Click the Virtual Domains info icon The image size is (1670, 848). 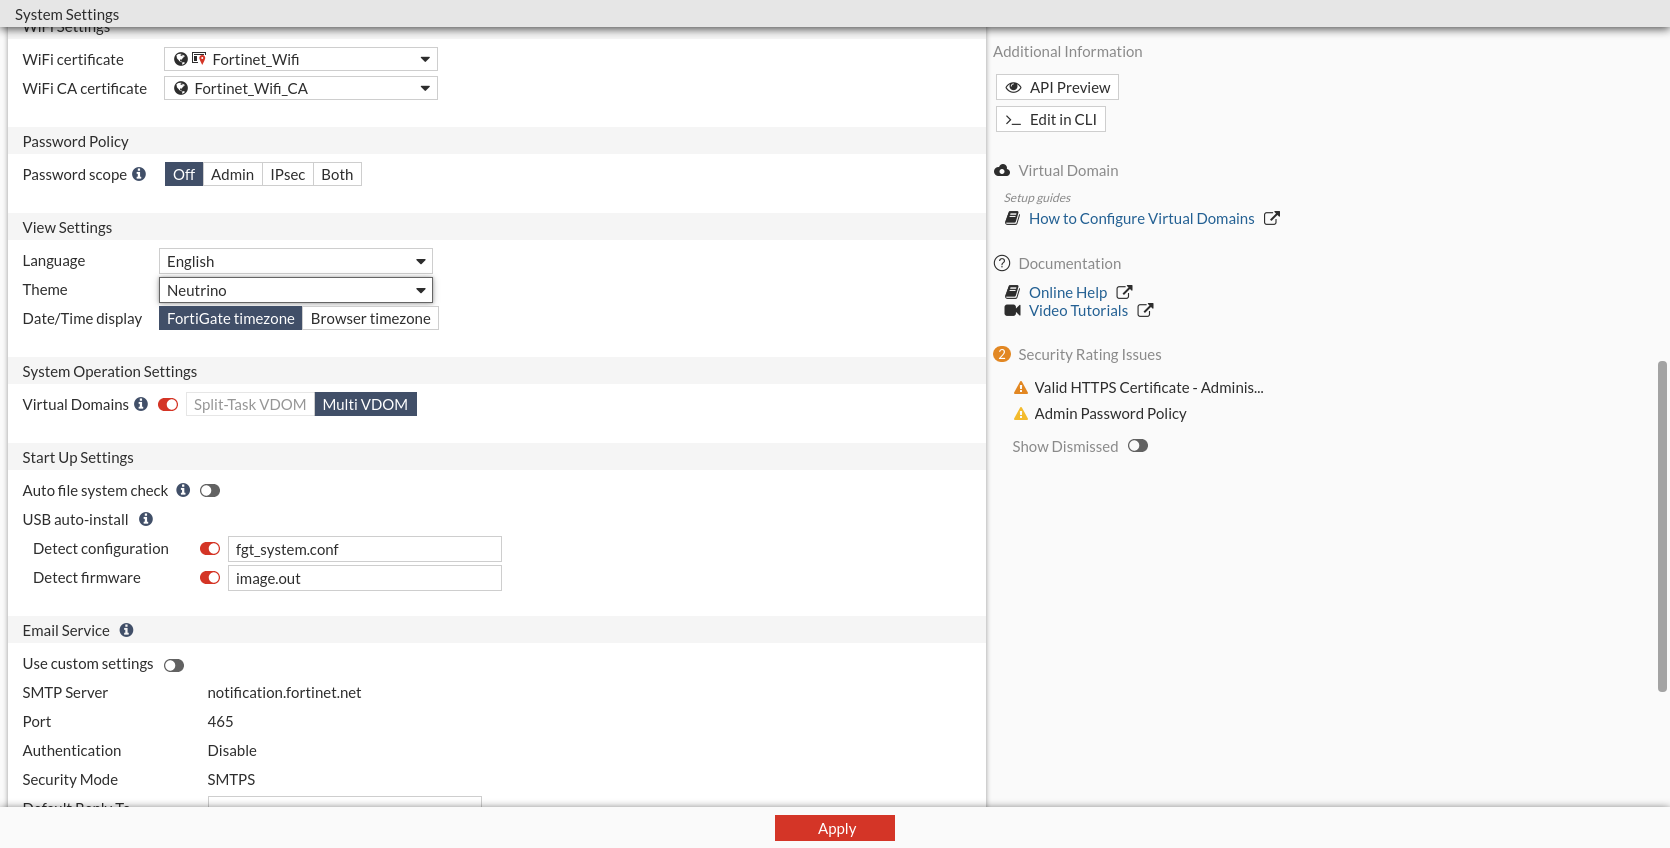tap(141, 404)
